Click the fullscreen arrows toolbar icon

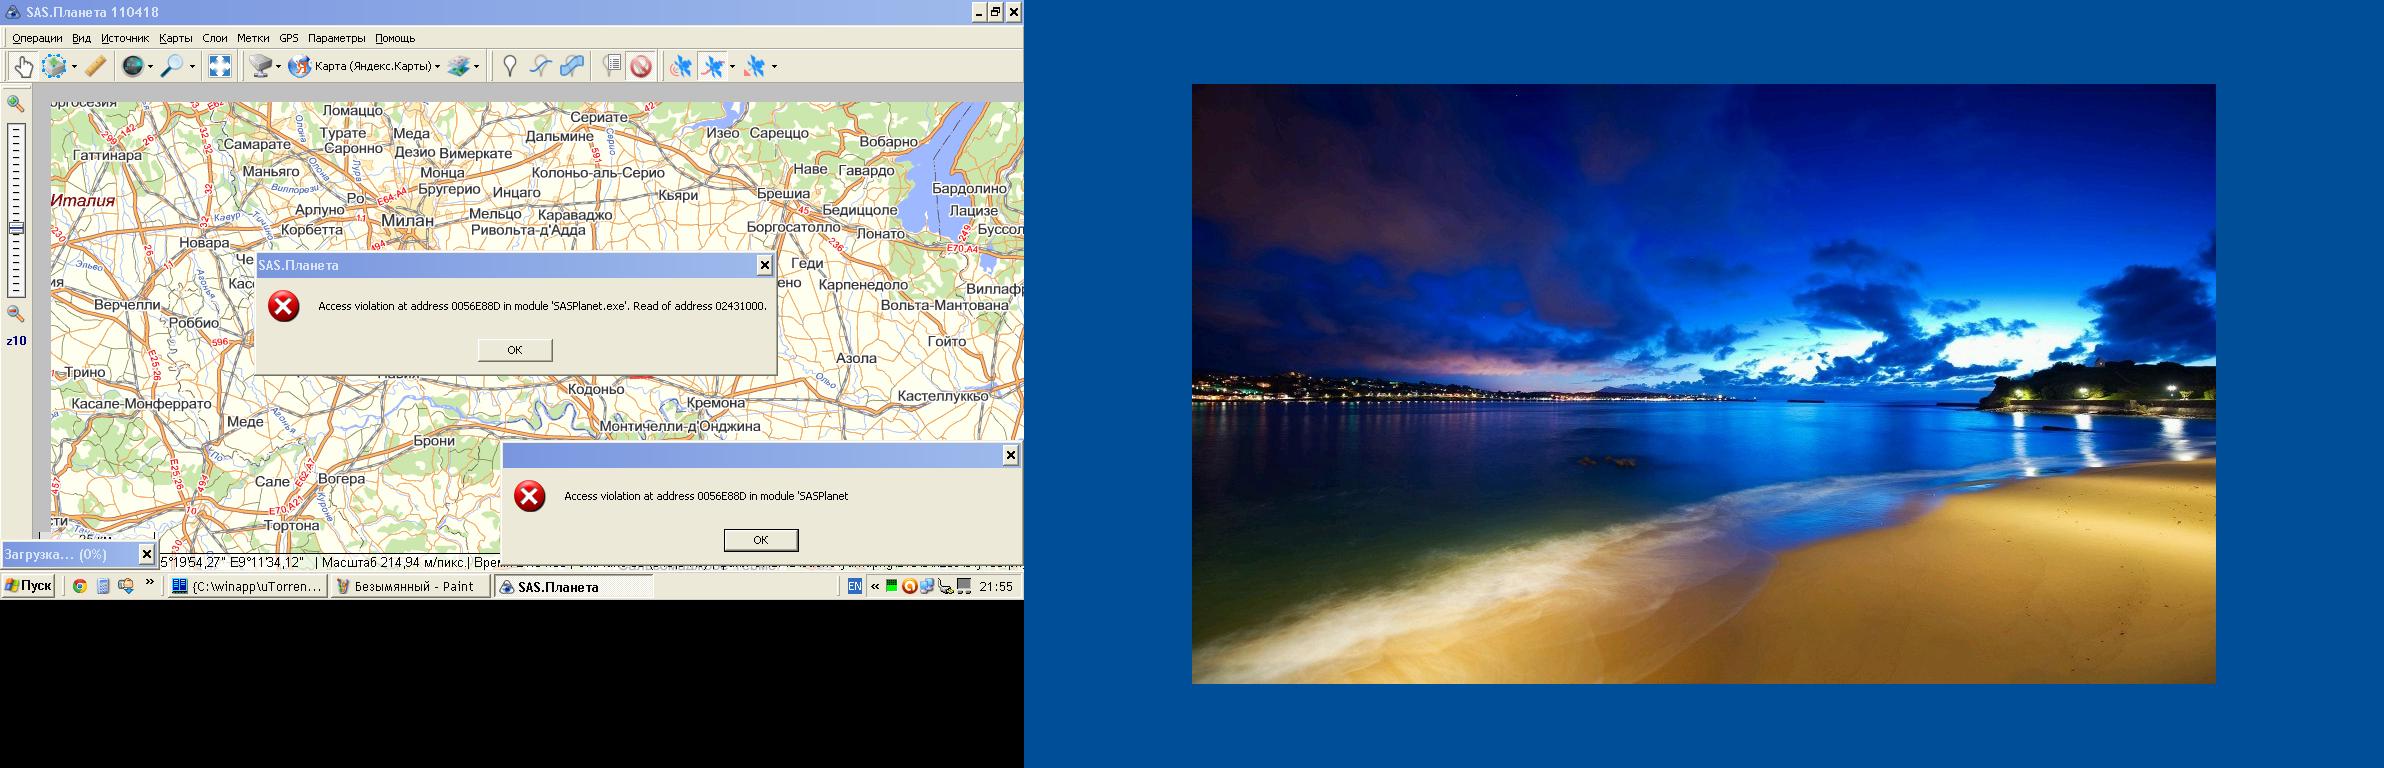coord(220,67)
